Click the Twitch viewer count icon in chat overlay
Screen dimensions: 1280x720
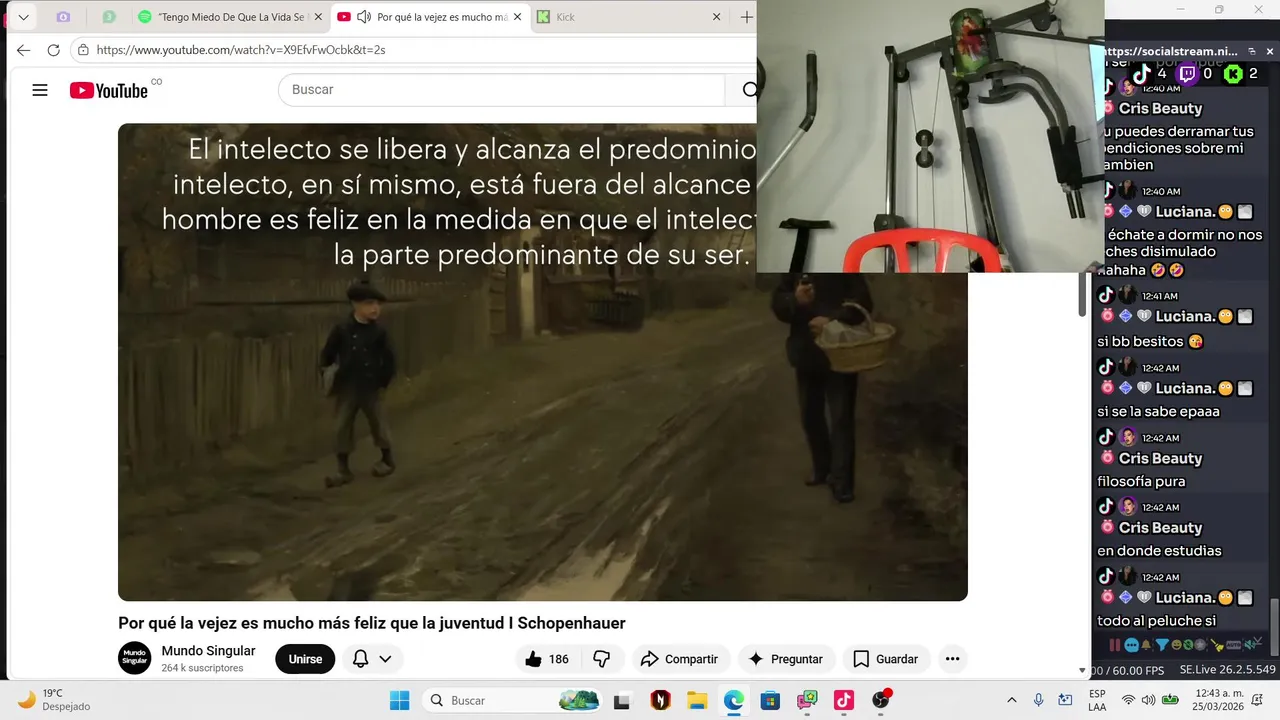(x=1188, y=74)
